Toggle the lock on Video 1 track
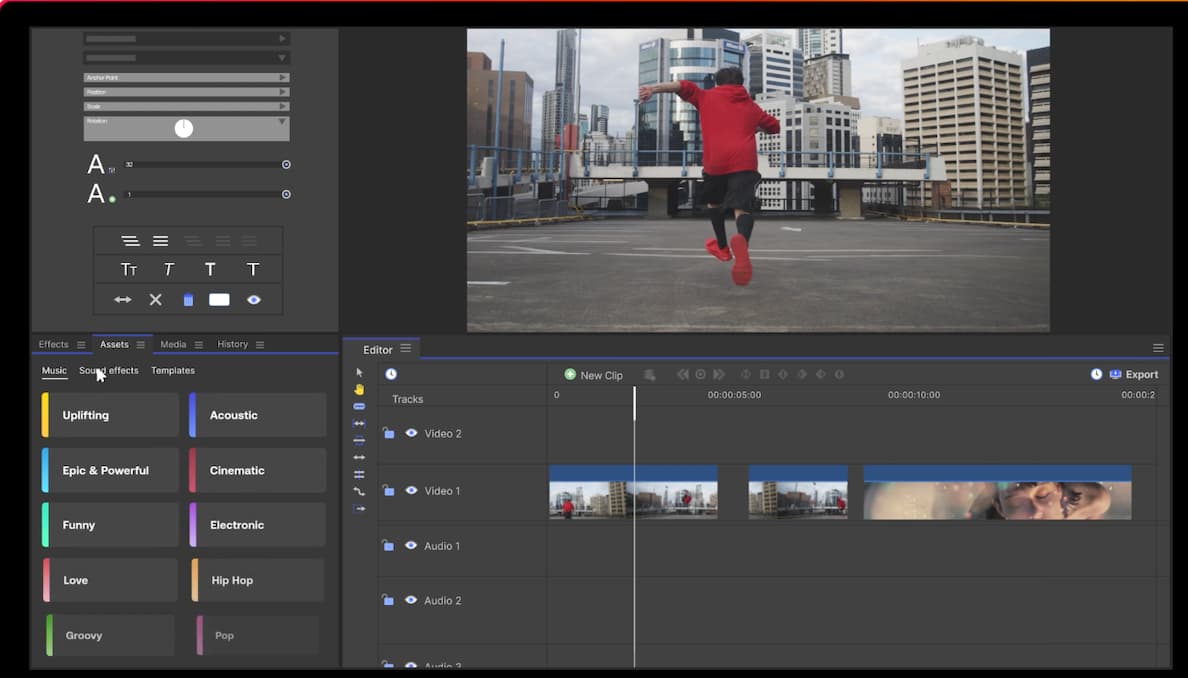This screenshot has width=1188, height=678. pos(388,491)
